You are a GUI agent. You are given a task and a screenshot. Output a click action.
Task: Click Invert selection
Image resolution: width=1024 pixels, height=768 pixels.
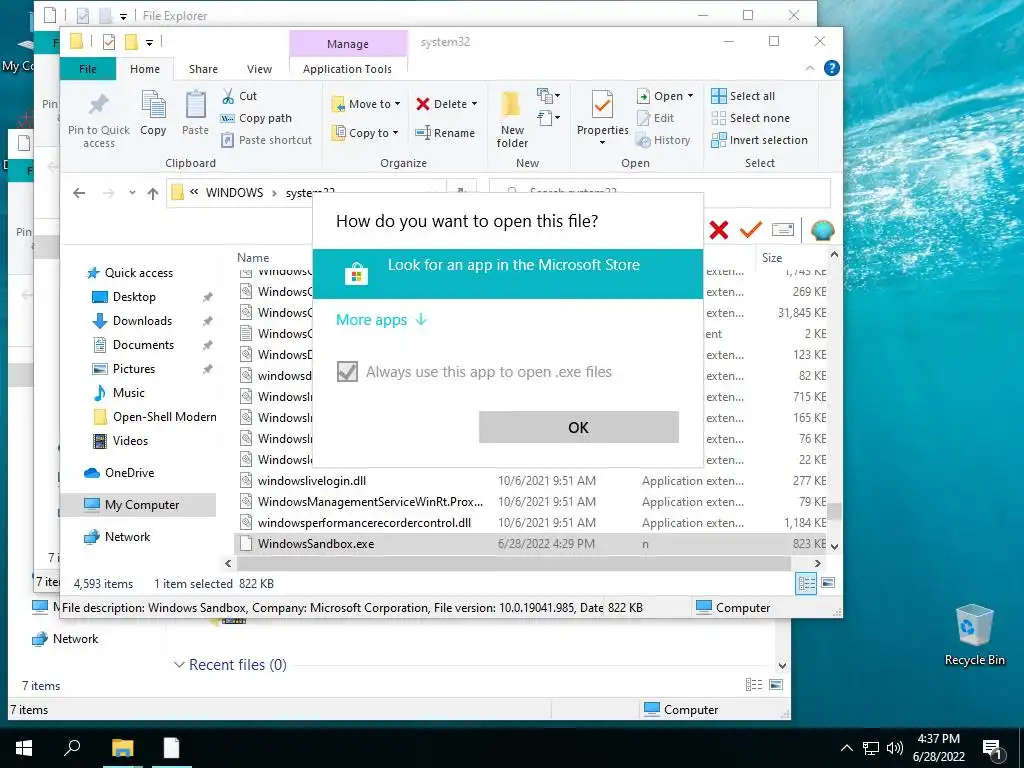coord(760,140)
